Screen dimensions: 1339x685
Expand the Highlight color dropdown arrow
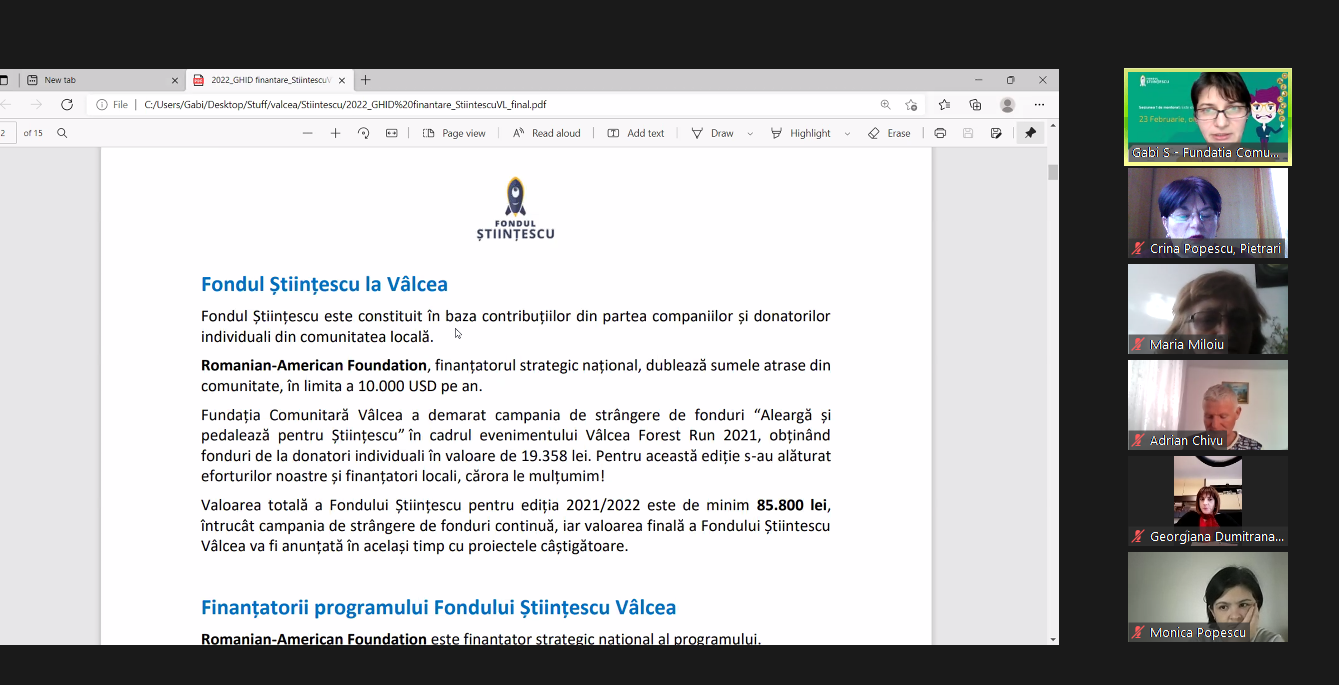click(x=847, y=133)
